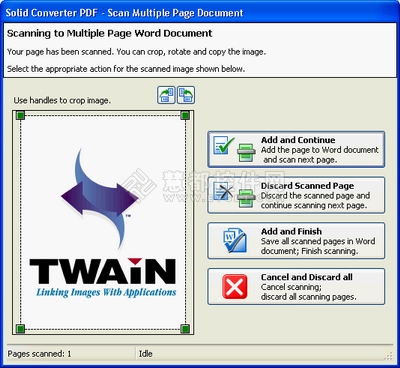Viewport: 400px width, 368px height.
Task: Select the bottom-left green crop handle
Action: [x=20, y=329]
